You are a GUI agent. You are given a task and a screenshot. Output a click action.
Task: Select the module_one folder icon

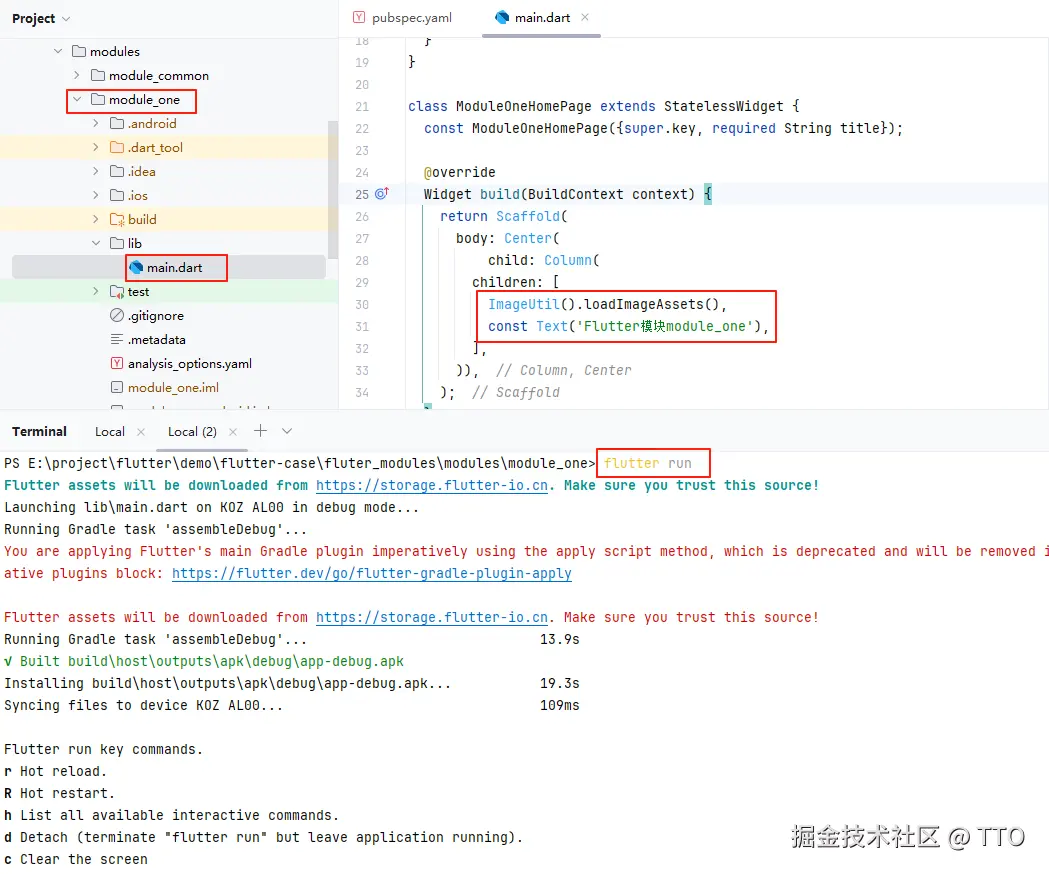pos(98,99)
